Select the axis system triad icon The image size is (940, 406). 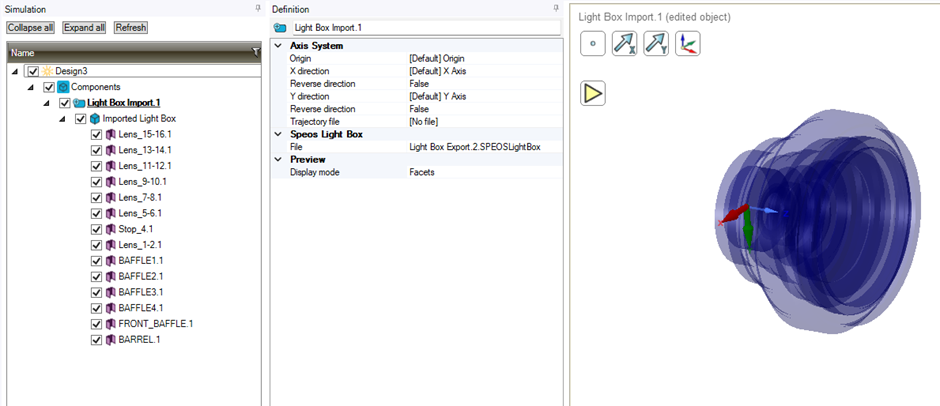(x=688, y=44)
